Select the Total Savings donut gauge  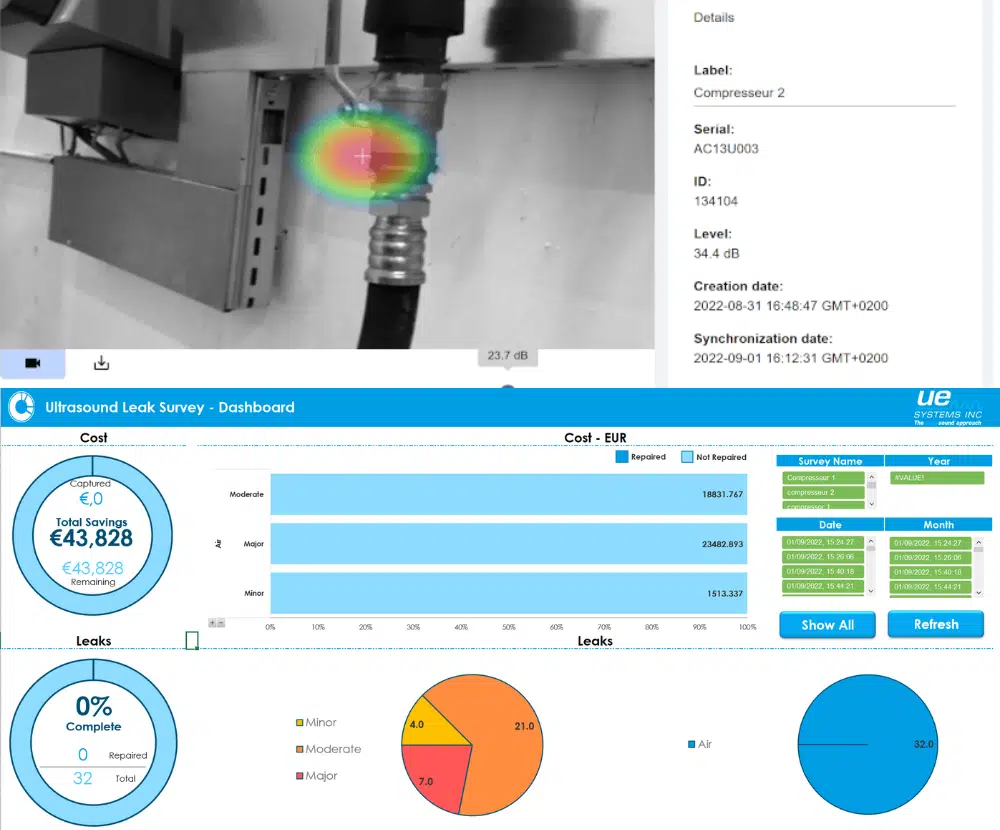pyautogui.click(x=93, y=535)
